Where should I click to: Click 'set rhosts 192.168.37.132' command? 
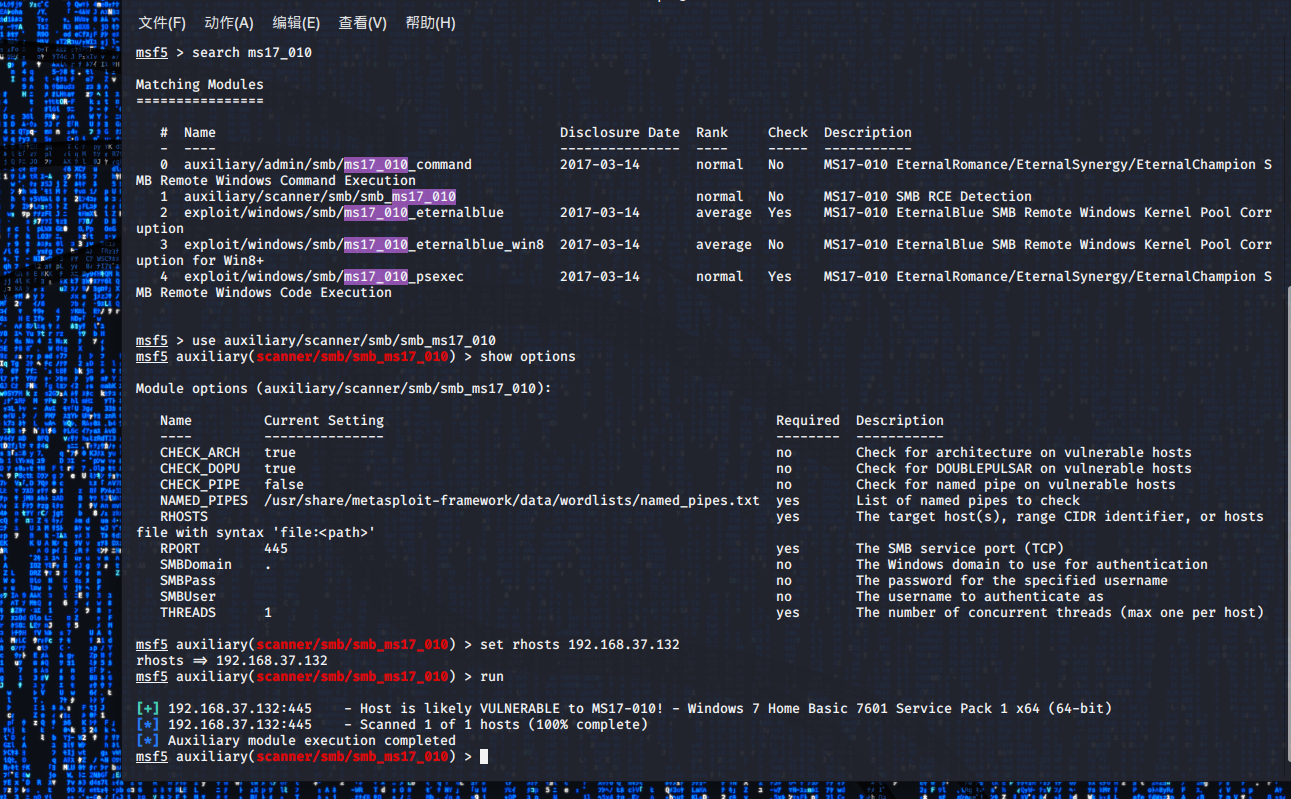[580, 644]
